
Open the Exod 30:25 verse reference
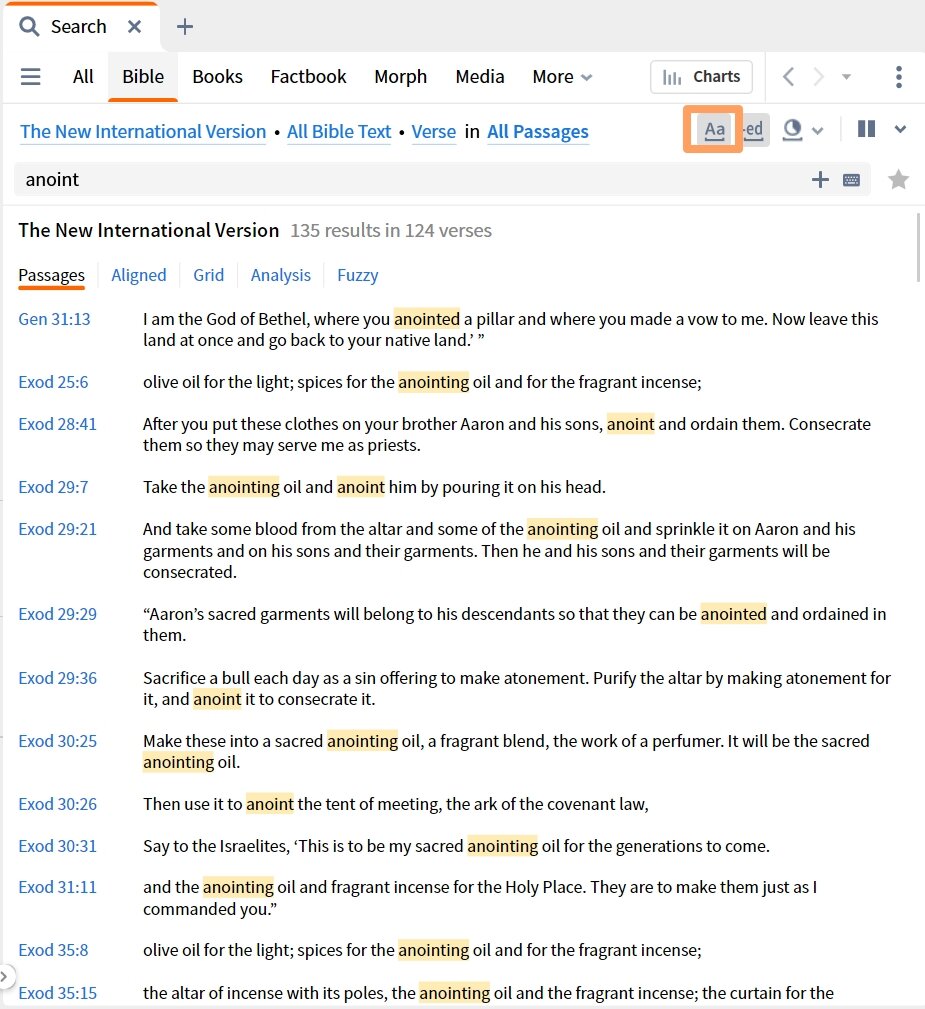coord(57,741)
